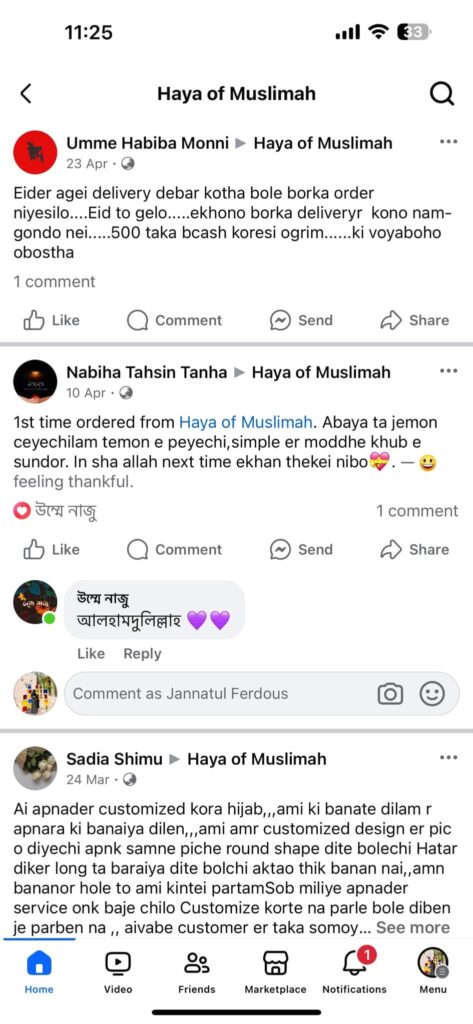The image size is (473, 1024).
Task: Share Umme Habiba Monni's post
Action: click(x=415, y=320)
